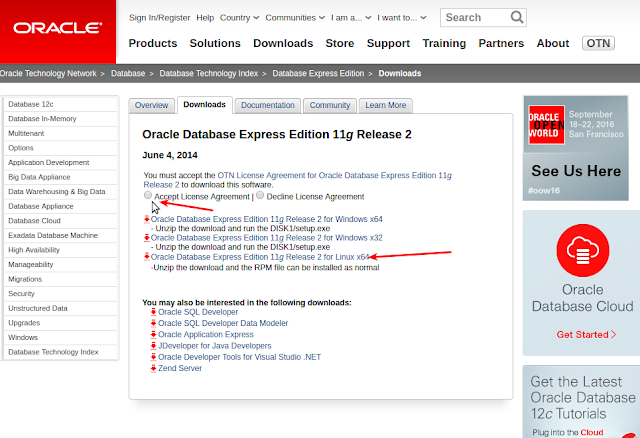This screenshot has width=640, height=438.
Task: Click download icon next to Developer Tools for Visual Studio
Action: coord(153,357)
